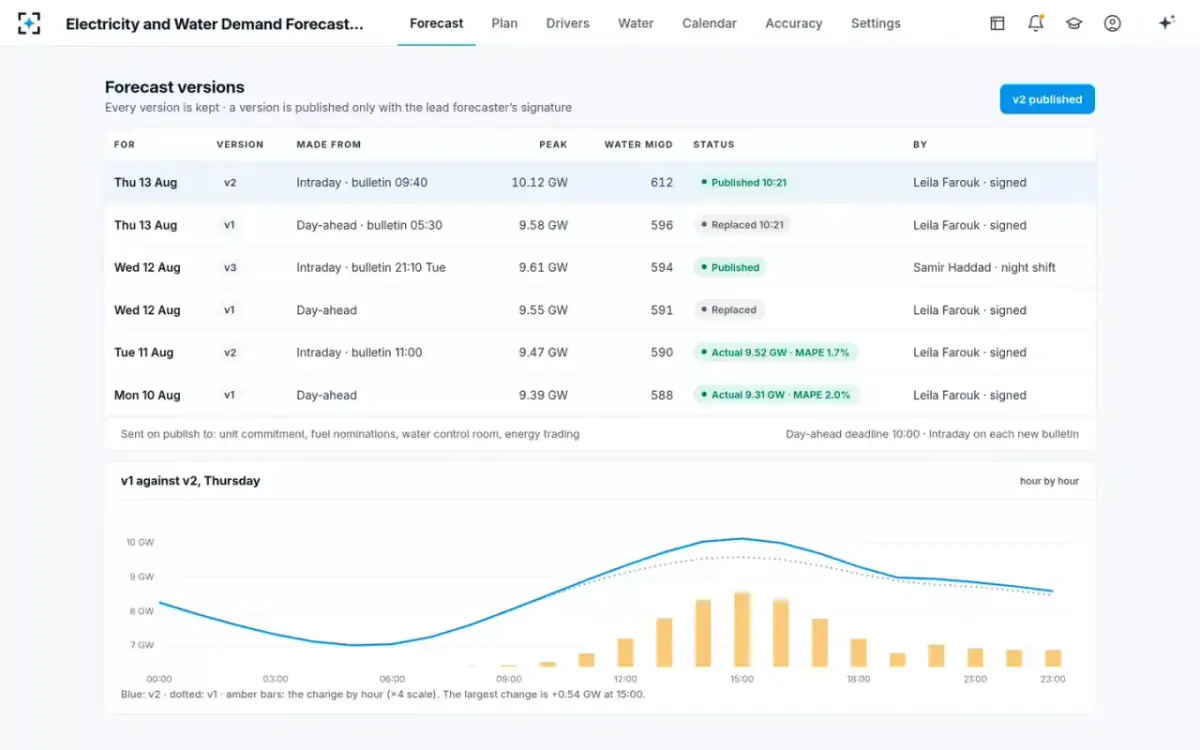The height and width of the screenshot is (750, 1200).
Task: Switch to the Forecast tab
Action: (x=437, y=23)
